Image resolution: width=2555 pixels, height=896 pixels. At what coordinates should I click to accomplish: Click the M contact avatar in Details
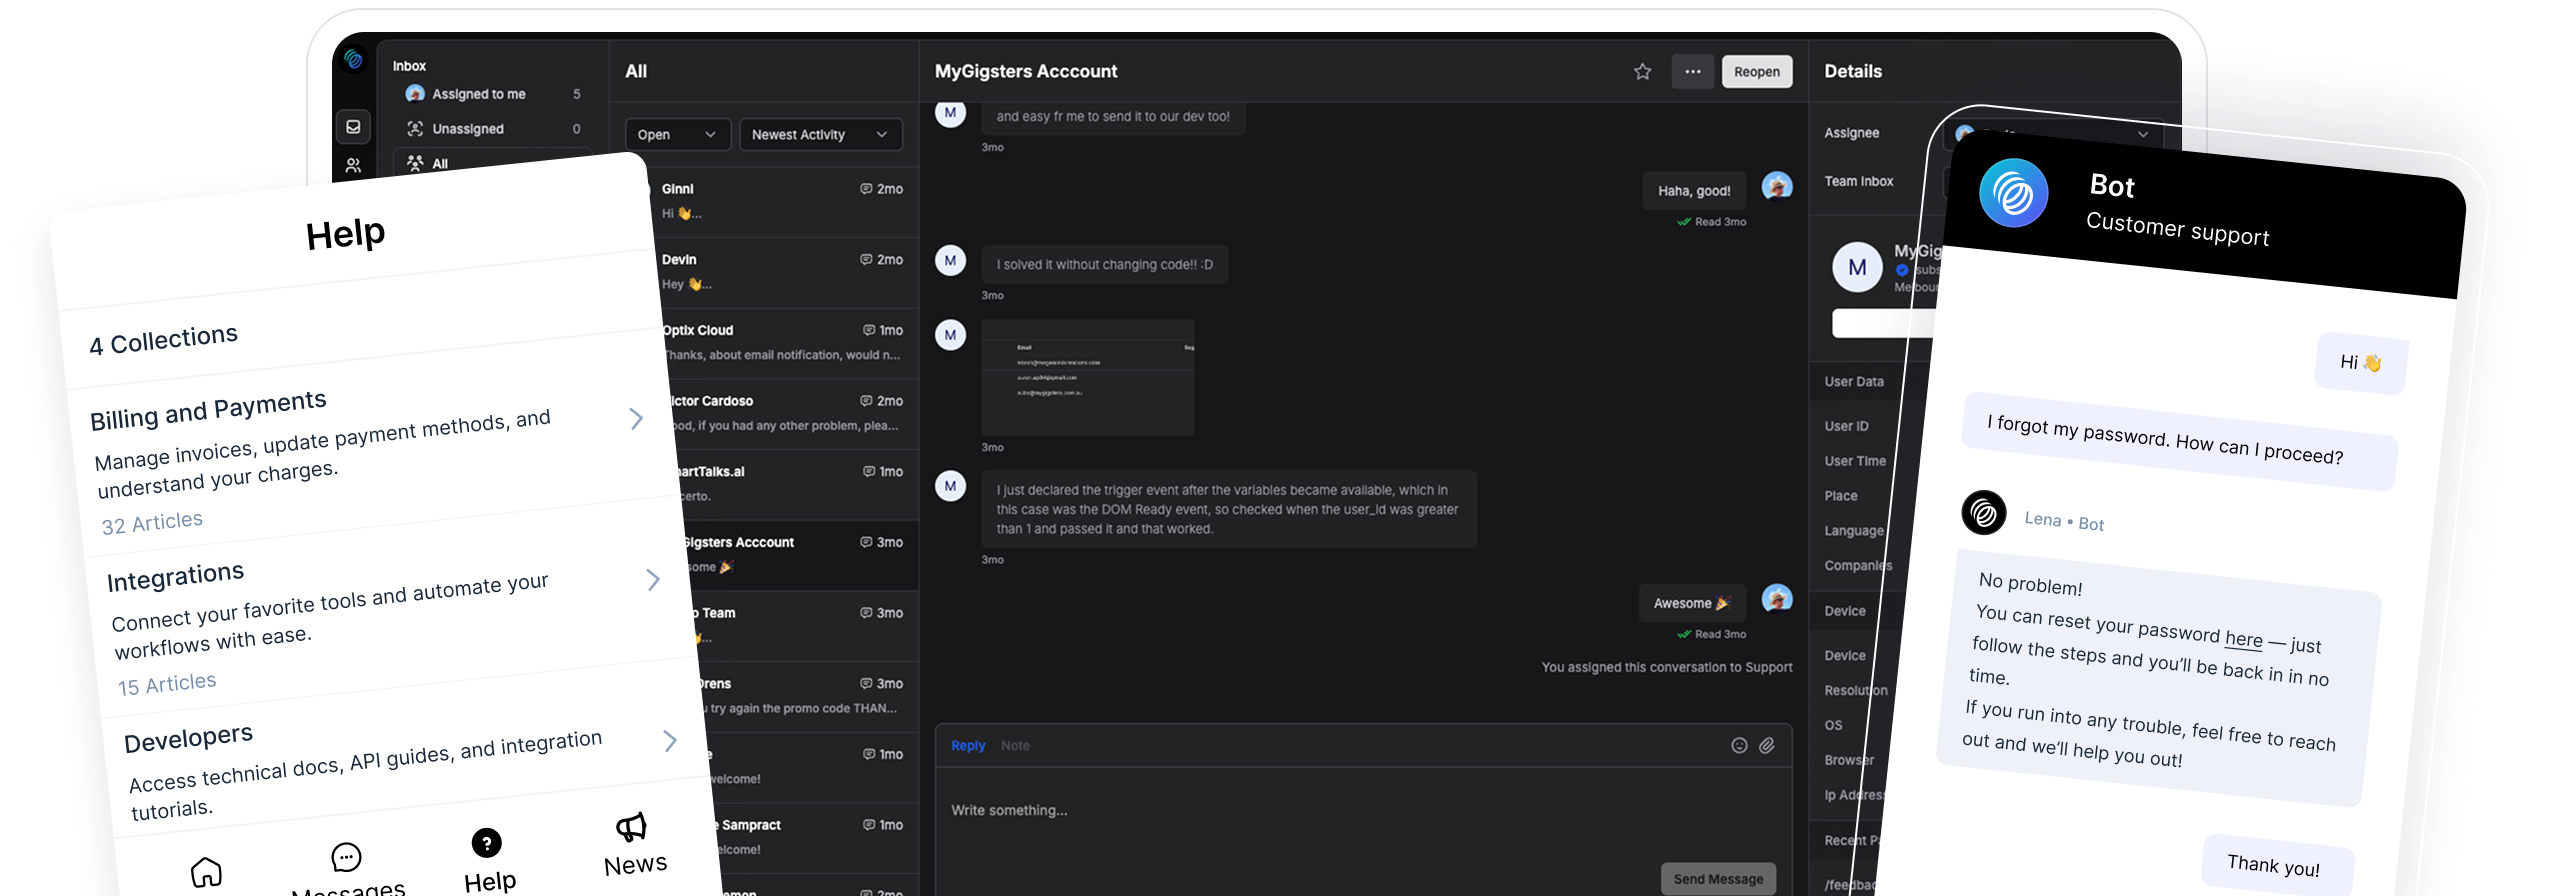1857,268
